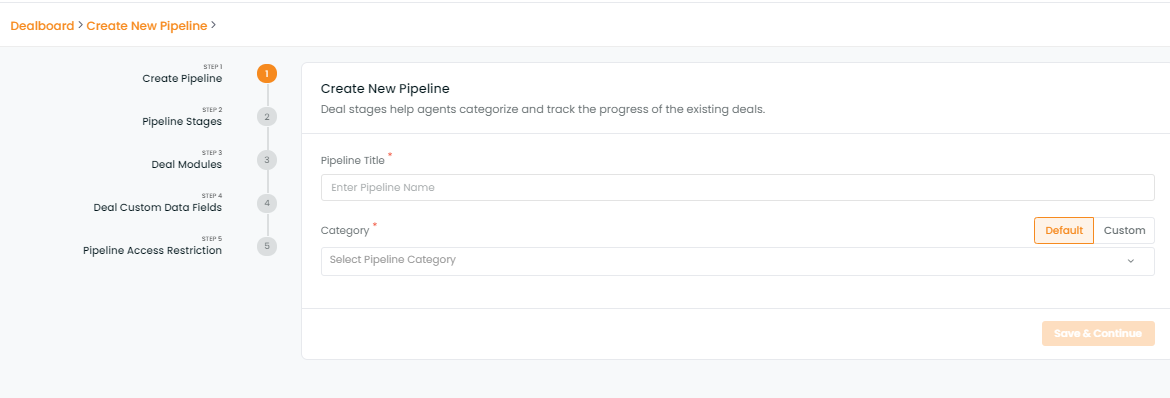Focus the Enter Pipeline Name field
The width and height of the screenshot is (1170, 398).
(738, 187)
